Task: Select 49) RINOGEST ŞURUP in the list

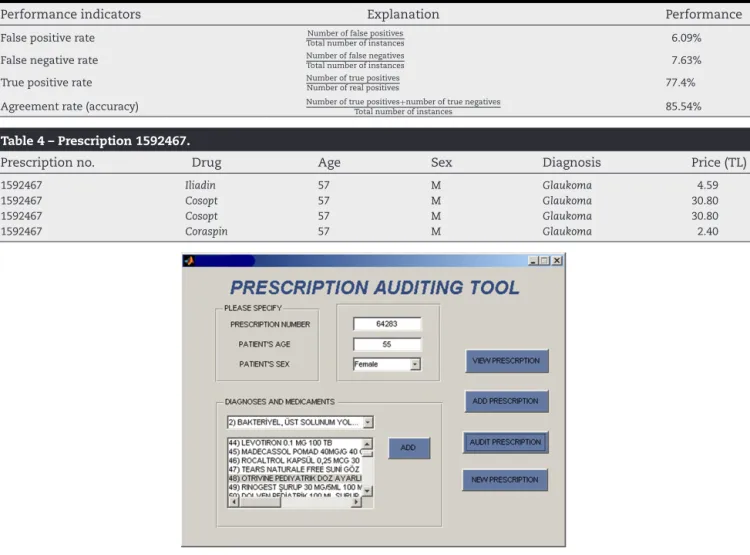Action: tap(295, 487)
